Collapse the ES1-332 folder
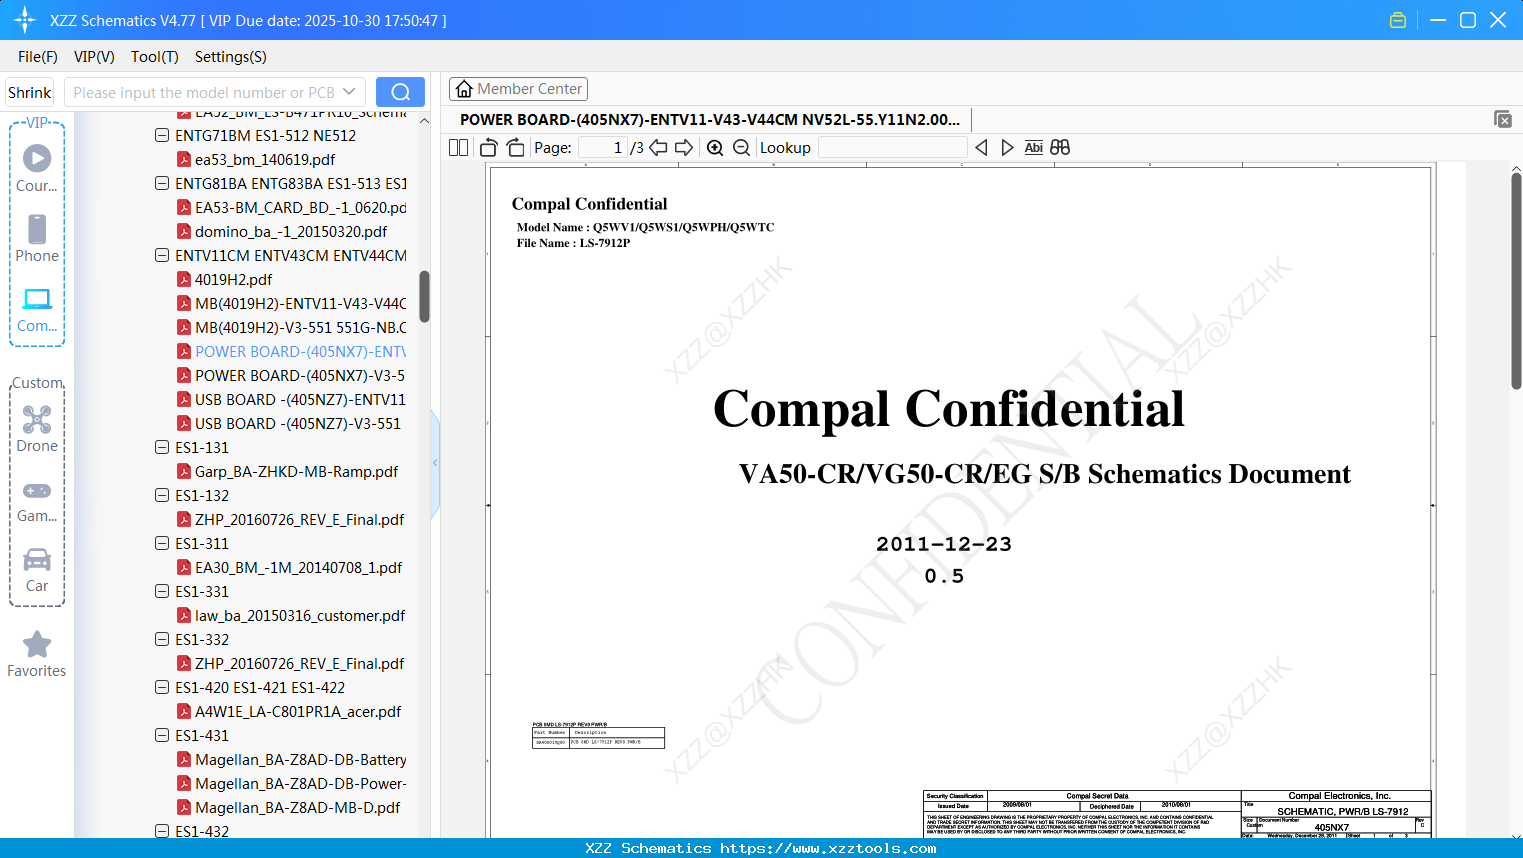This screenshot has width=1523, height=858. click(x=162, y=639)
